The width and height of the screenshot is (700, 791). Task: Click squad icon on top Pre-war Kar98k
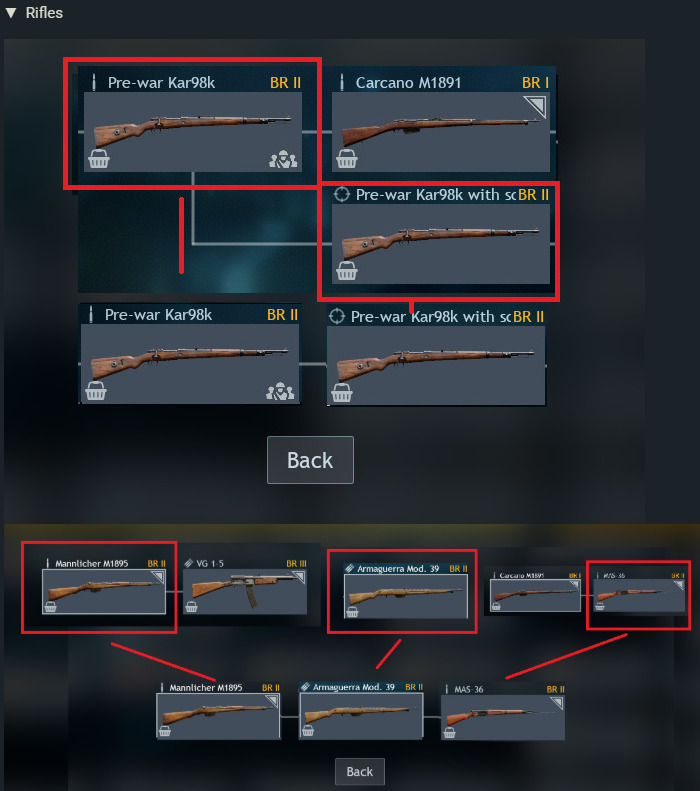point(283,159)
